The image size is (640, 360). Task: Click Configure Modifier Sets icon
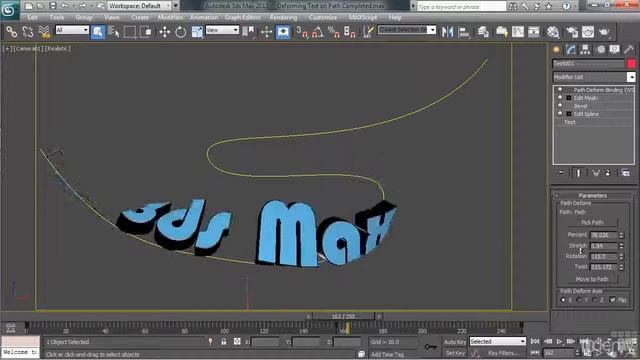point(625,173)
